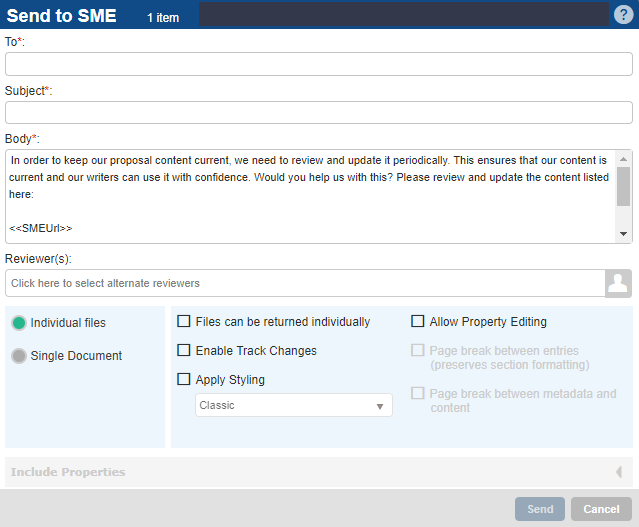Click the Body scrollbar down arrow
639x527 pixels.
(623, 234)
